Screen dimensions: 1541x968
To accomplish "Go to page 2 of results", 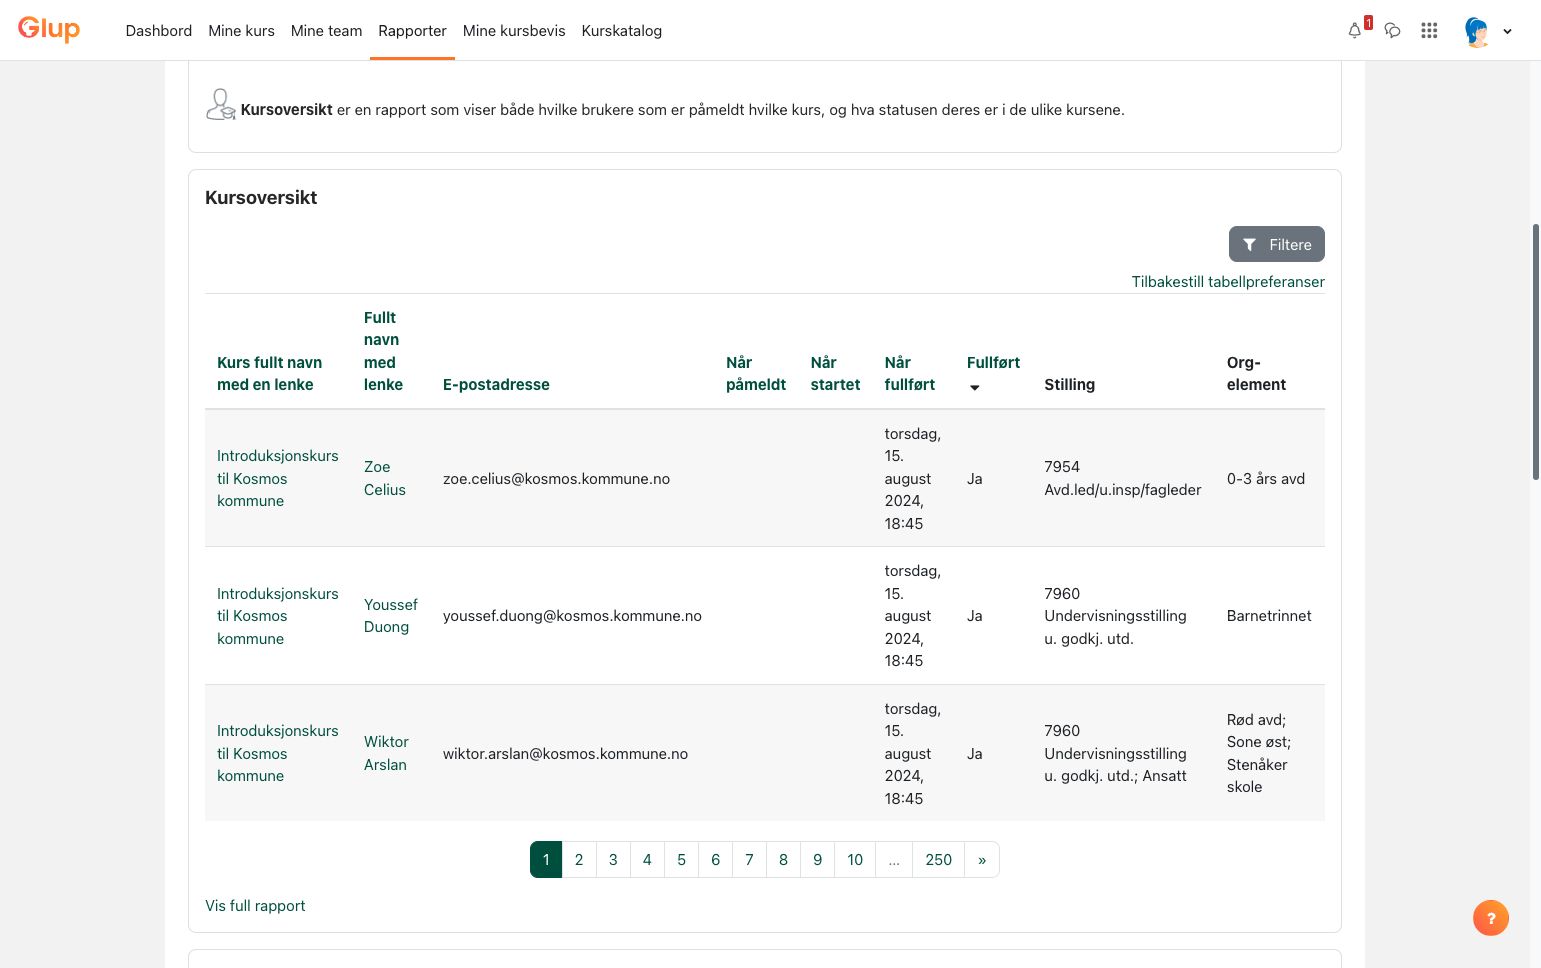I will click(579, 860).
